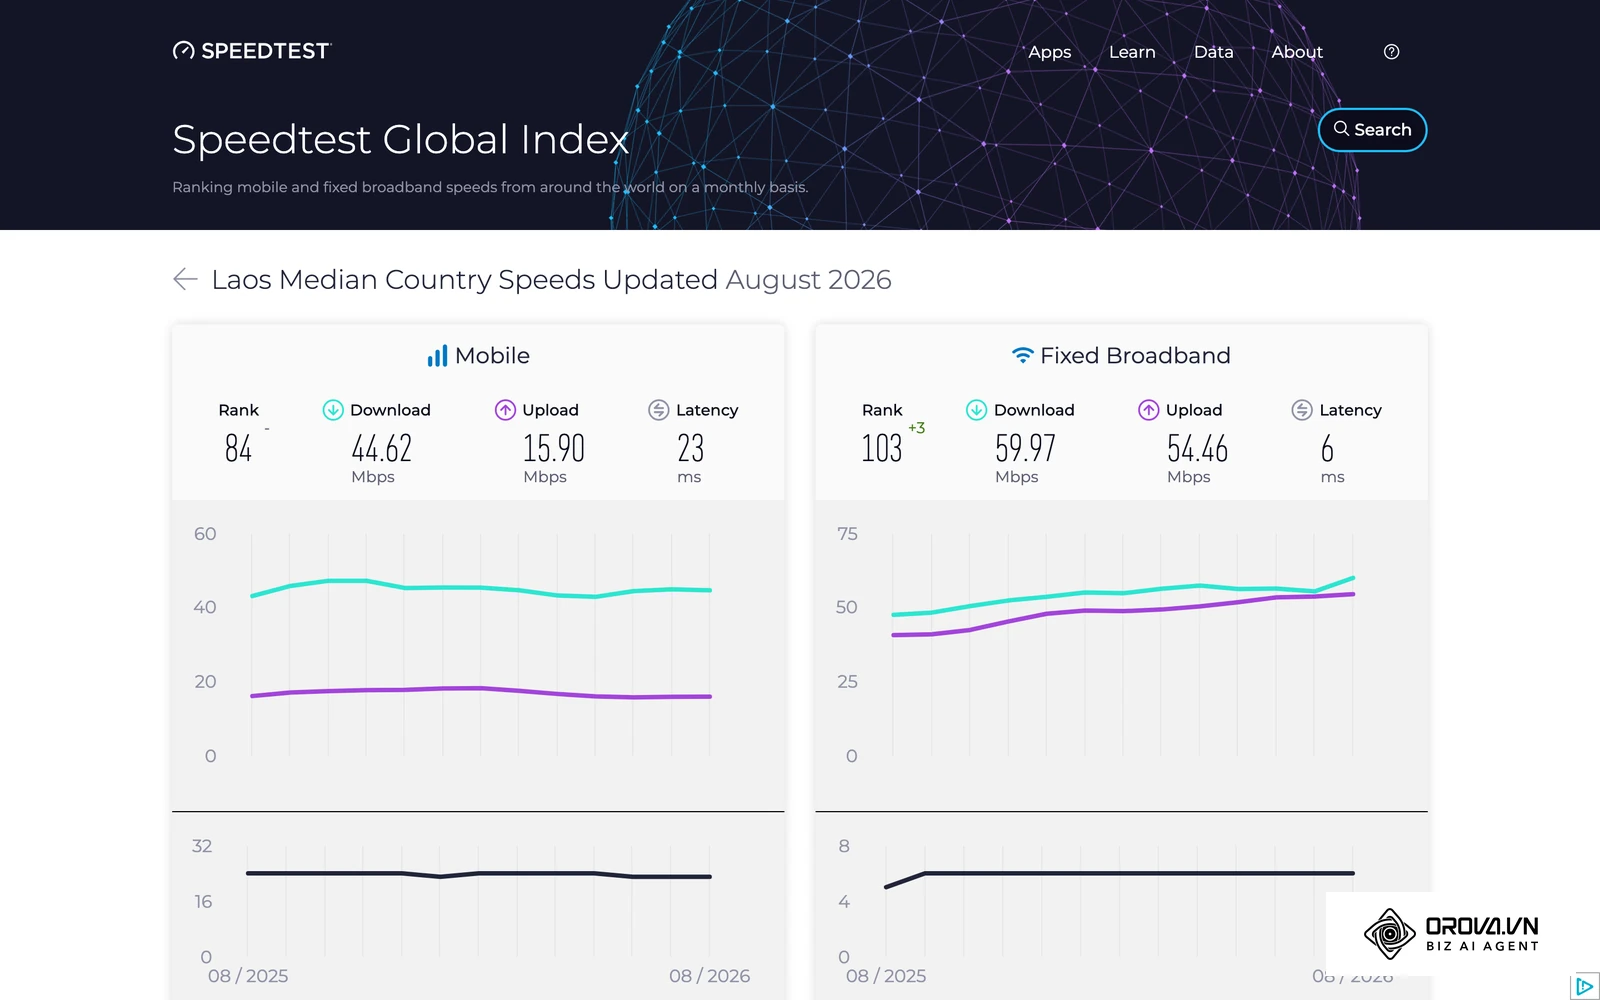This screenshot has height=1000, width=1600.
Task: Click the Mobile Download arrow icon
Action: coord(333,410)
